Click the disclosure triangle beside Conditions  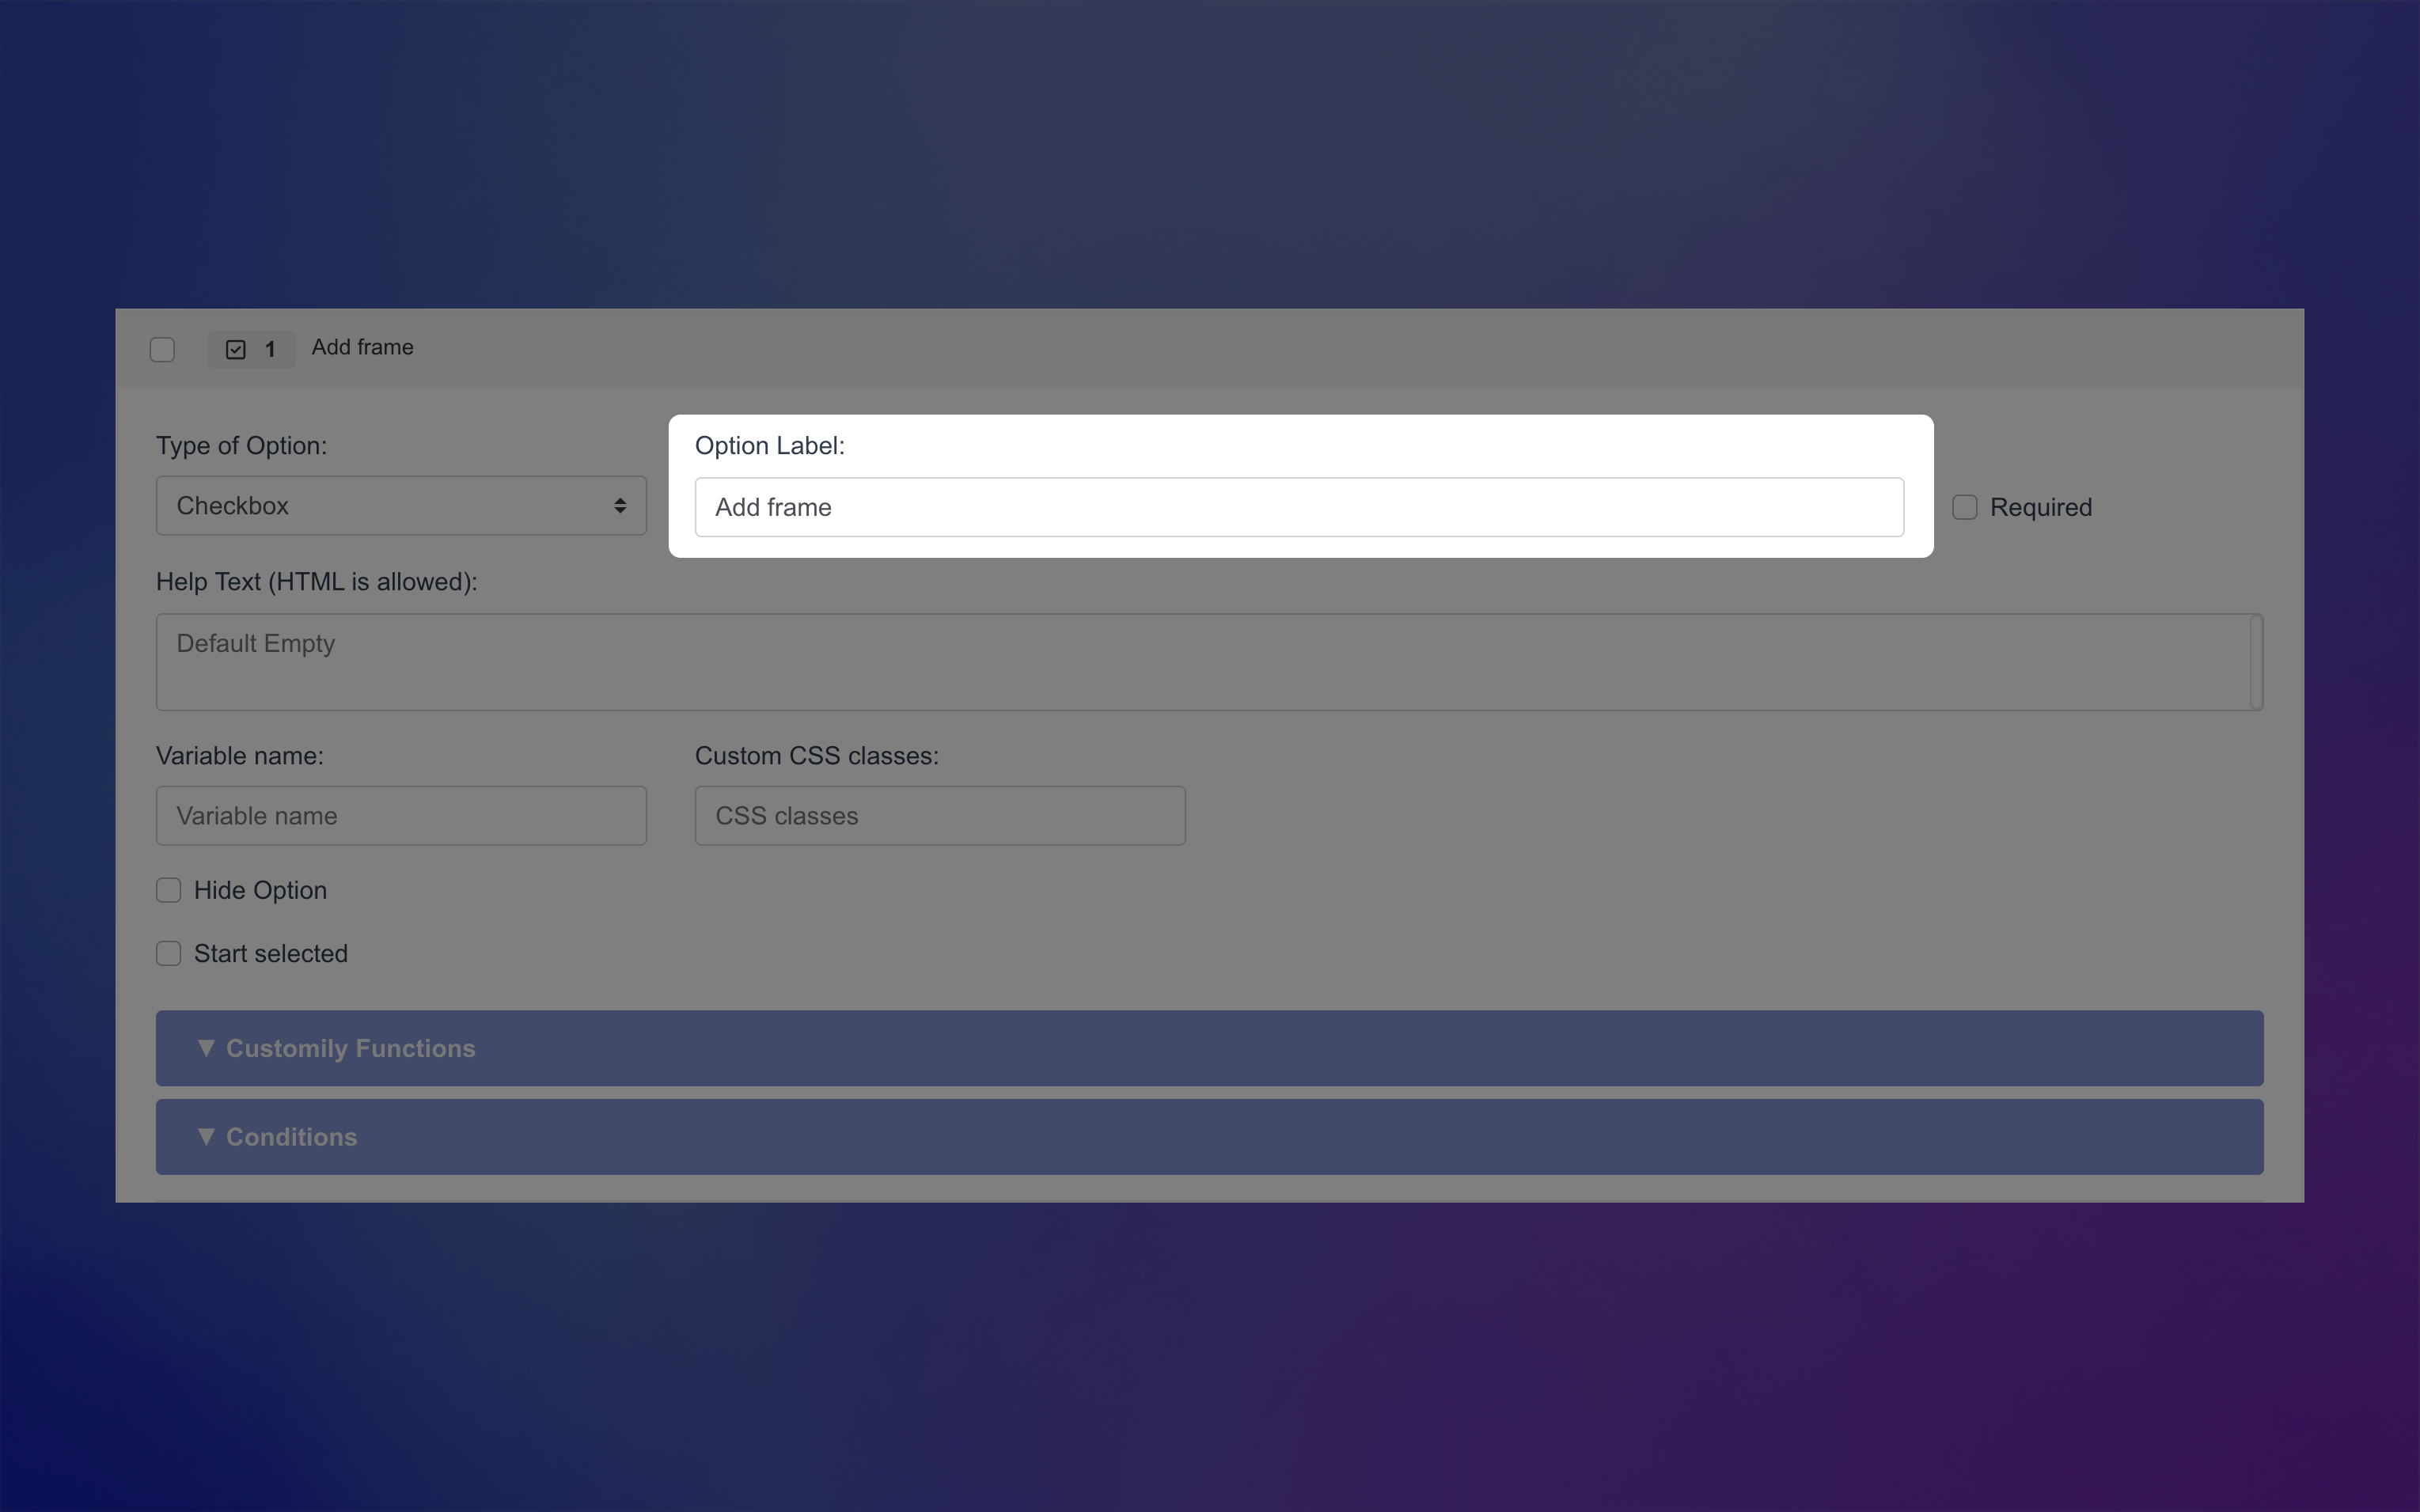206,1136
